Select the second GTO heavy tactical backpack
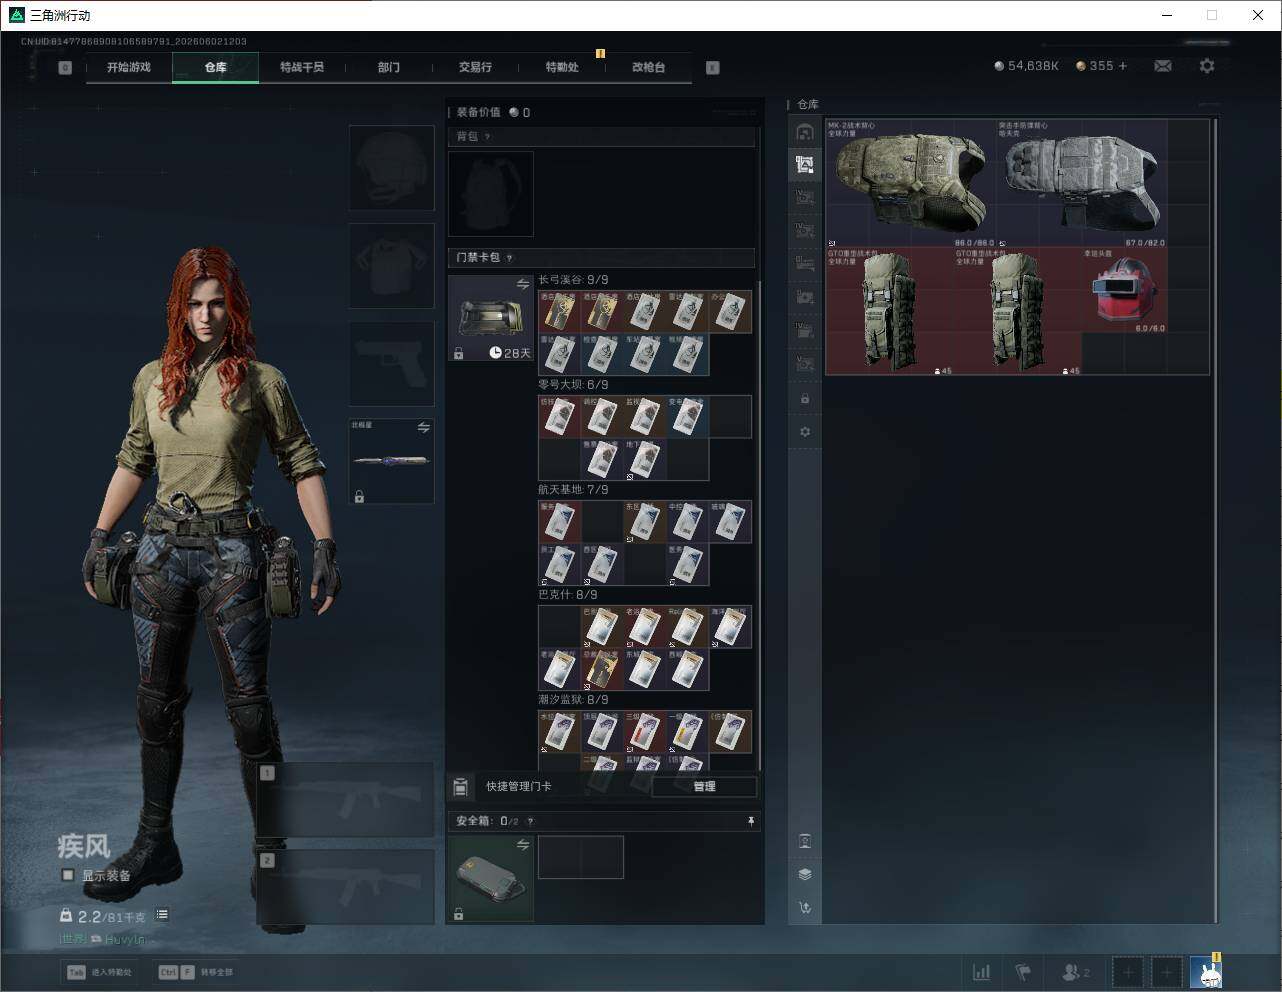Viewport: 1282px width, 992px height. (x=1018, y=311)
